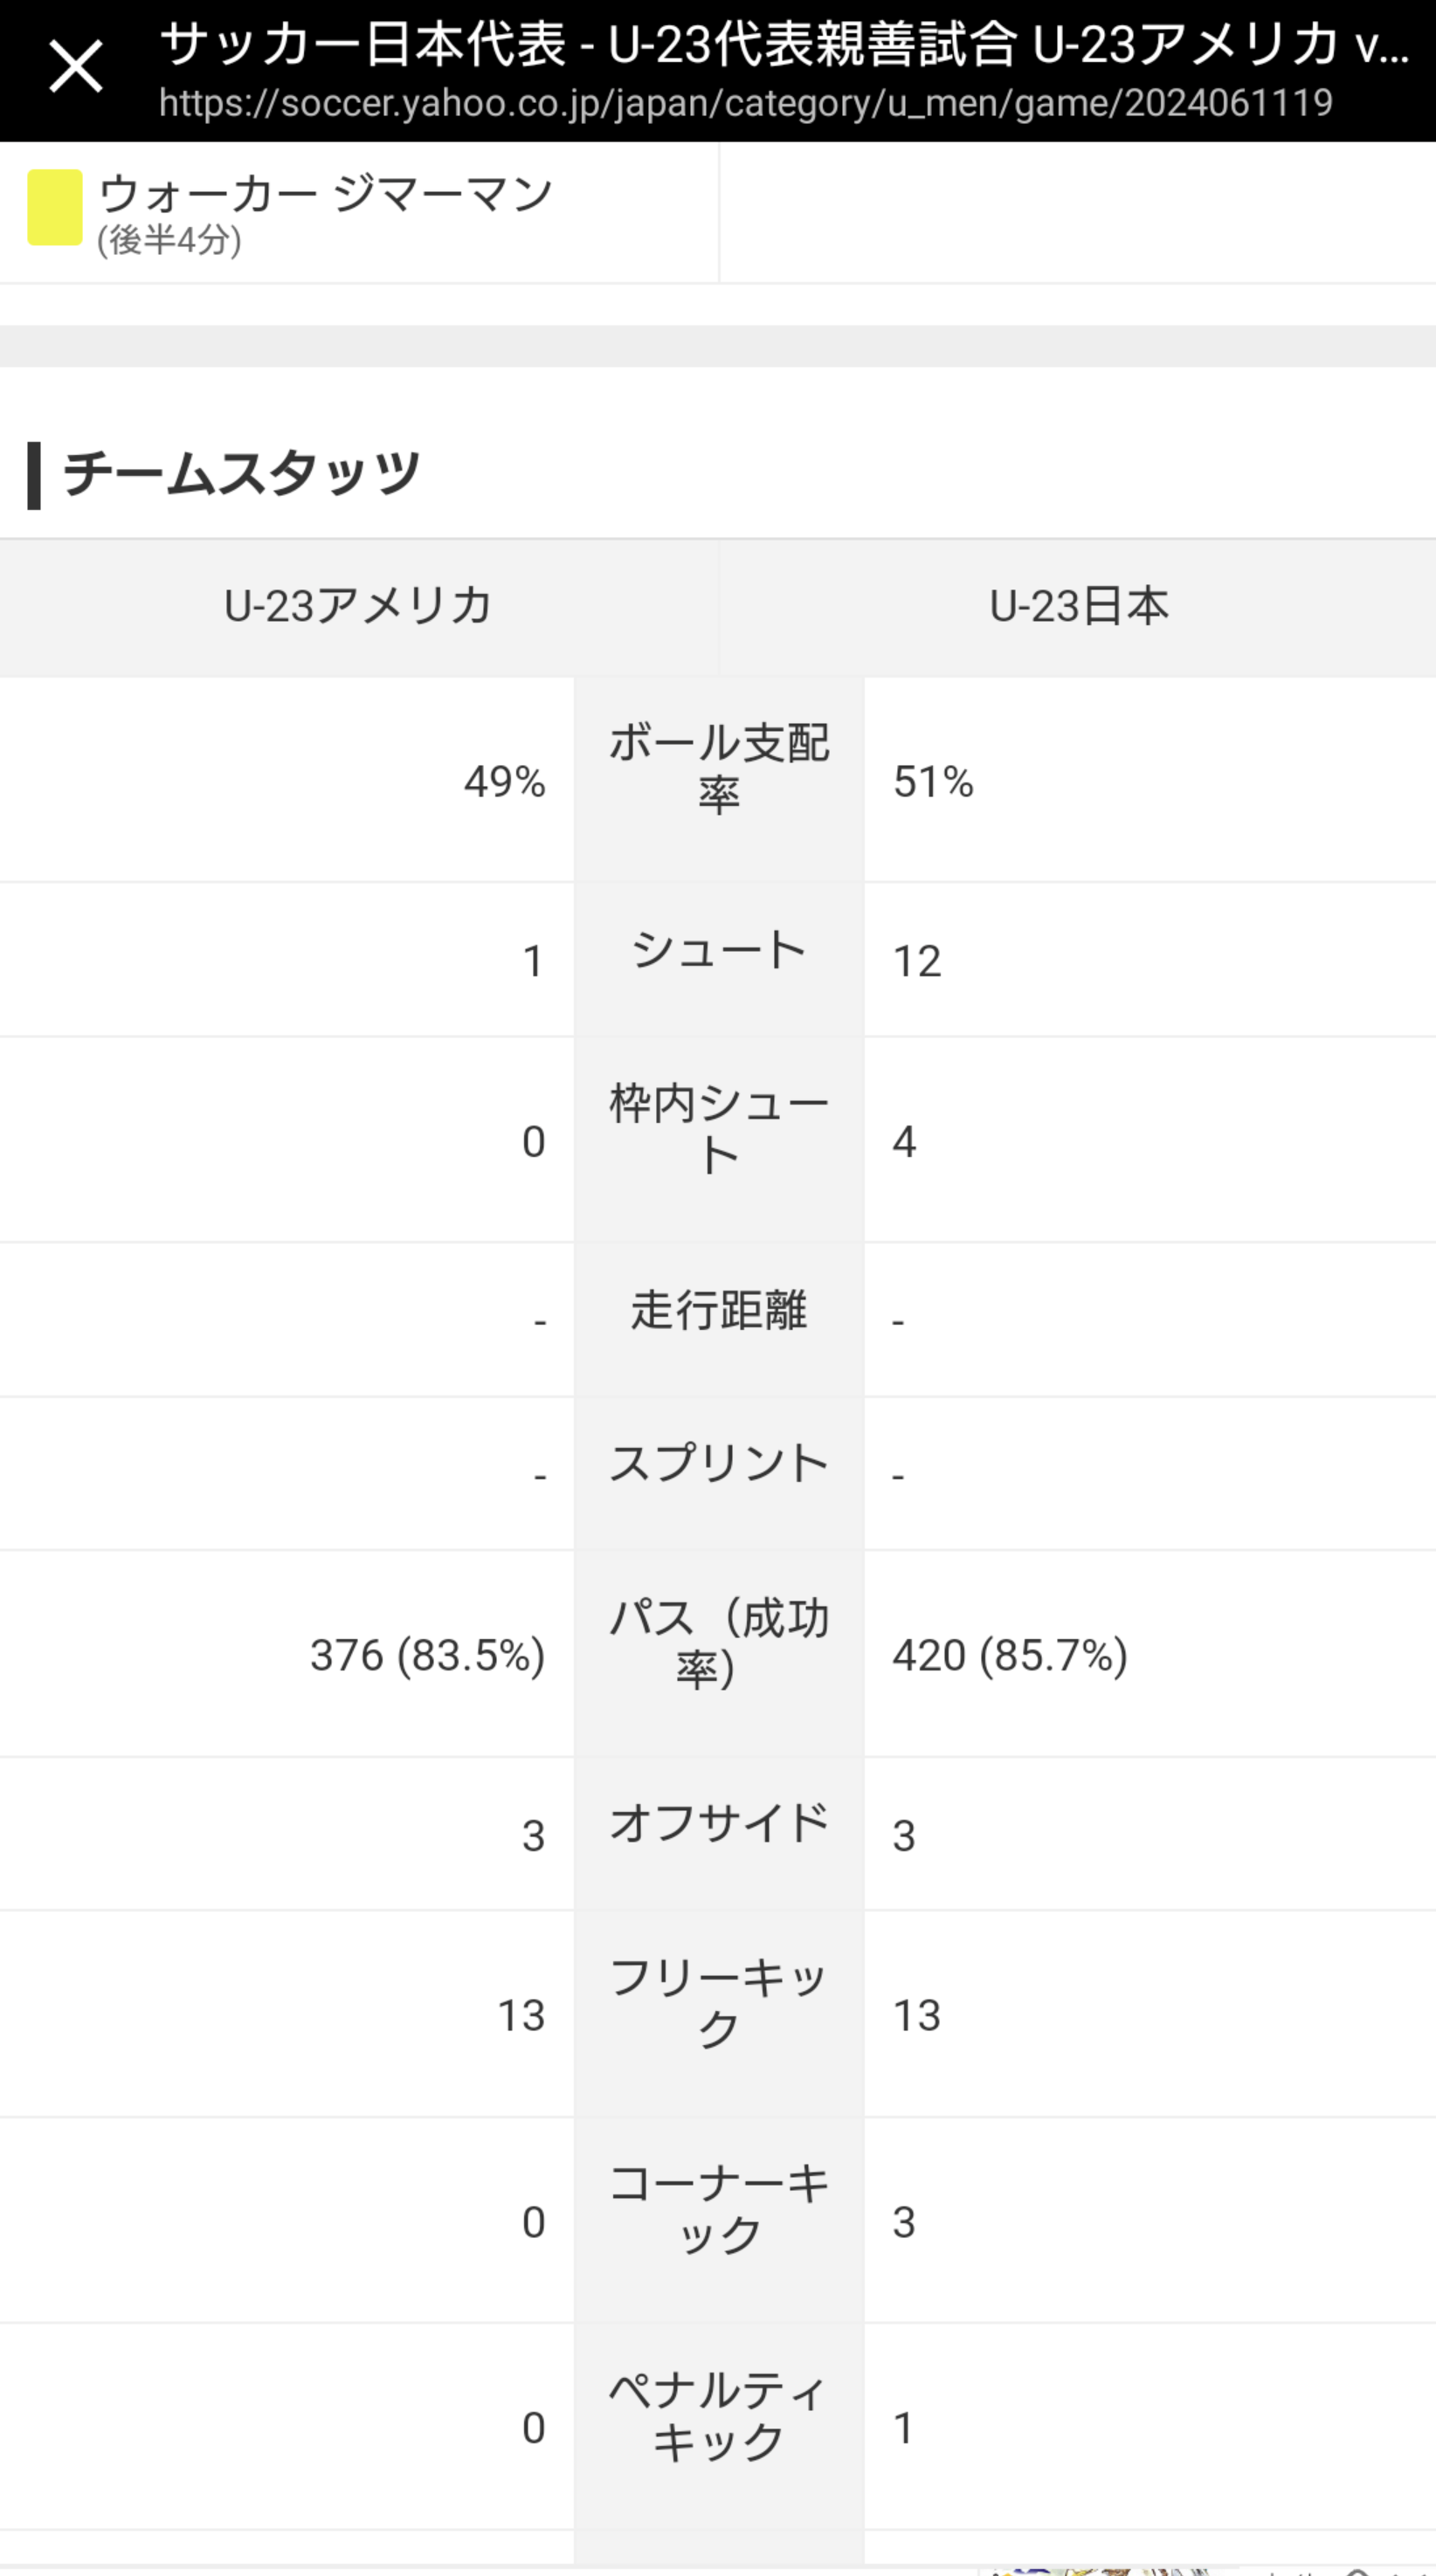
Task: Click the オフサイド stat label
Action: (718, 1823)
